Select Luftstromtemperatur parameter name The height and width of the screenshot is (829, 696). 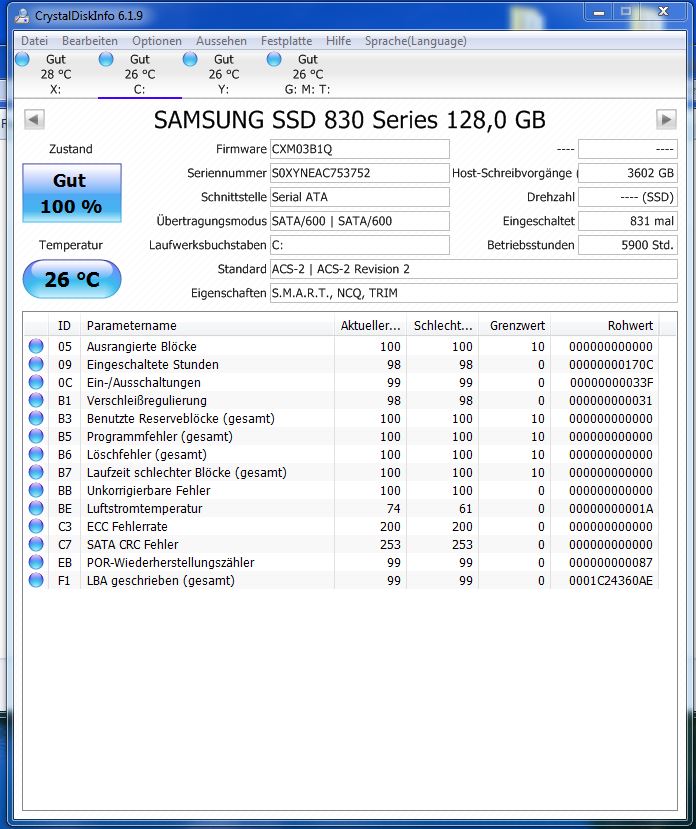[x=144, y=509]
